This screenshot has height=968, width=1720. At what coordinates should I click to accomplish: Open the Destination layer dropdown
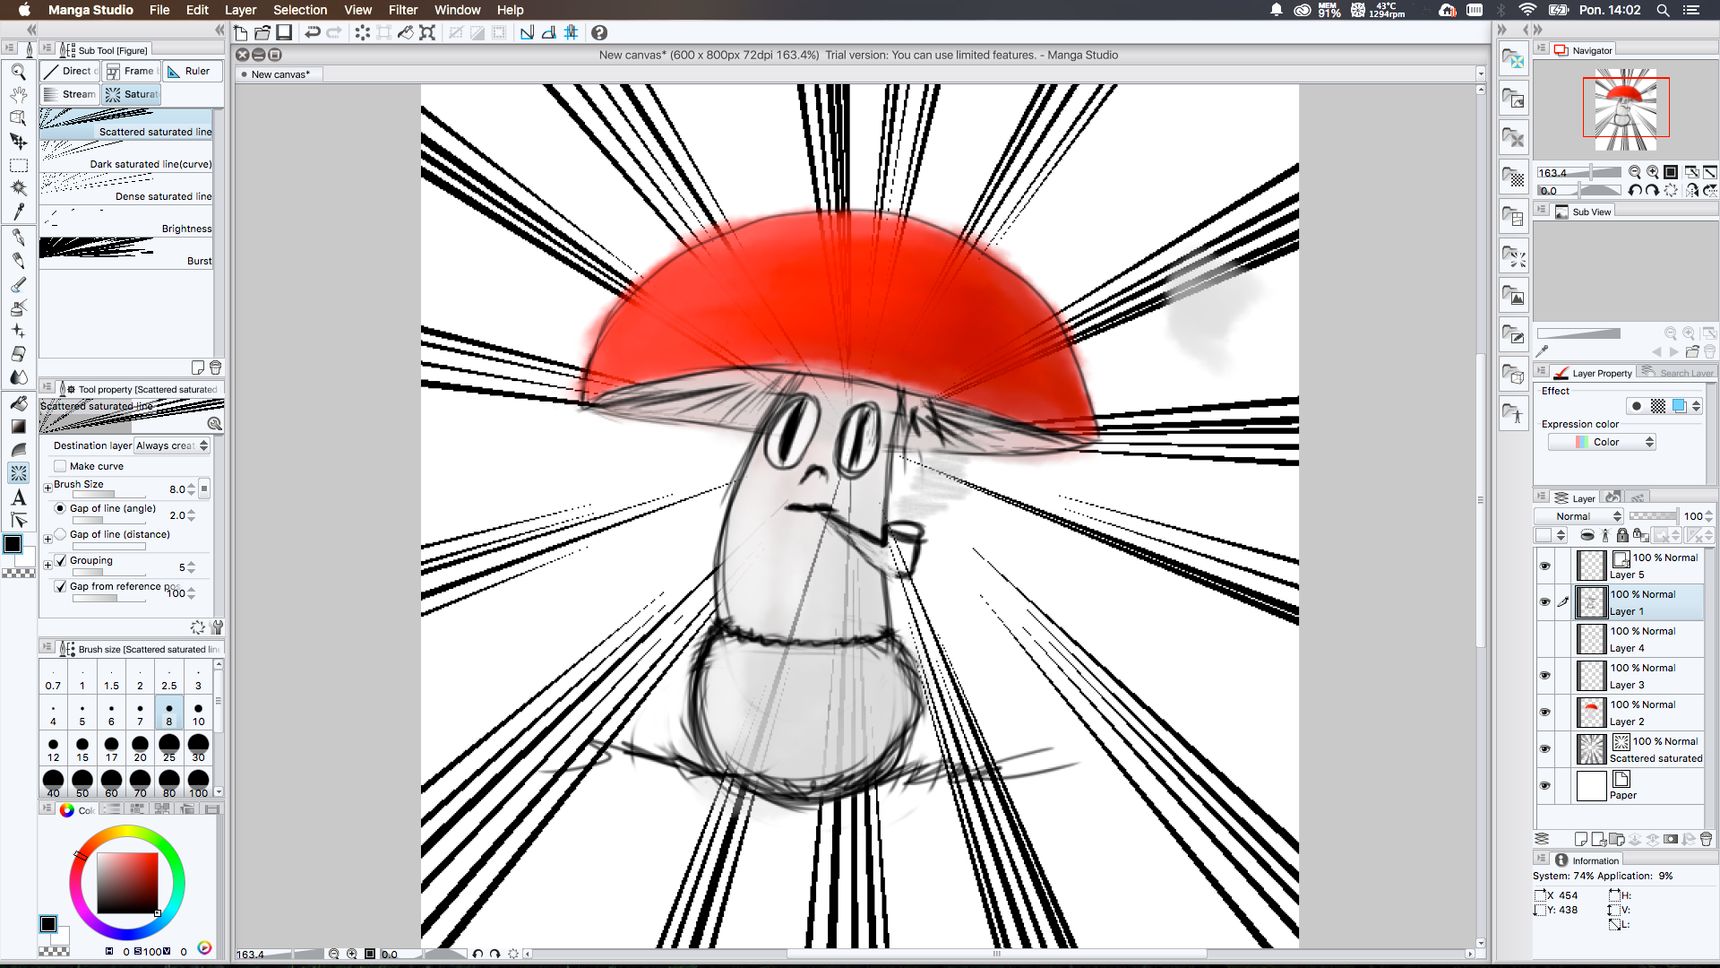click(x=172, y=445)
